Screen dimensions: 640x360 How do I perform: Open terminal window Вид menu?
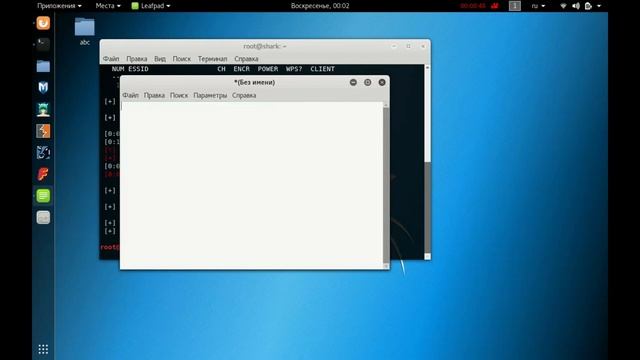pyautogui.click(x=160, y=59)
